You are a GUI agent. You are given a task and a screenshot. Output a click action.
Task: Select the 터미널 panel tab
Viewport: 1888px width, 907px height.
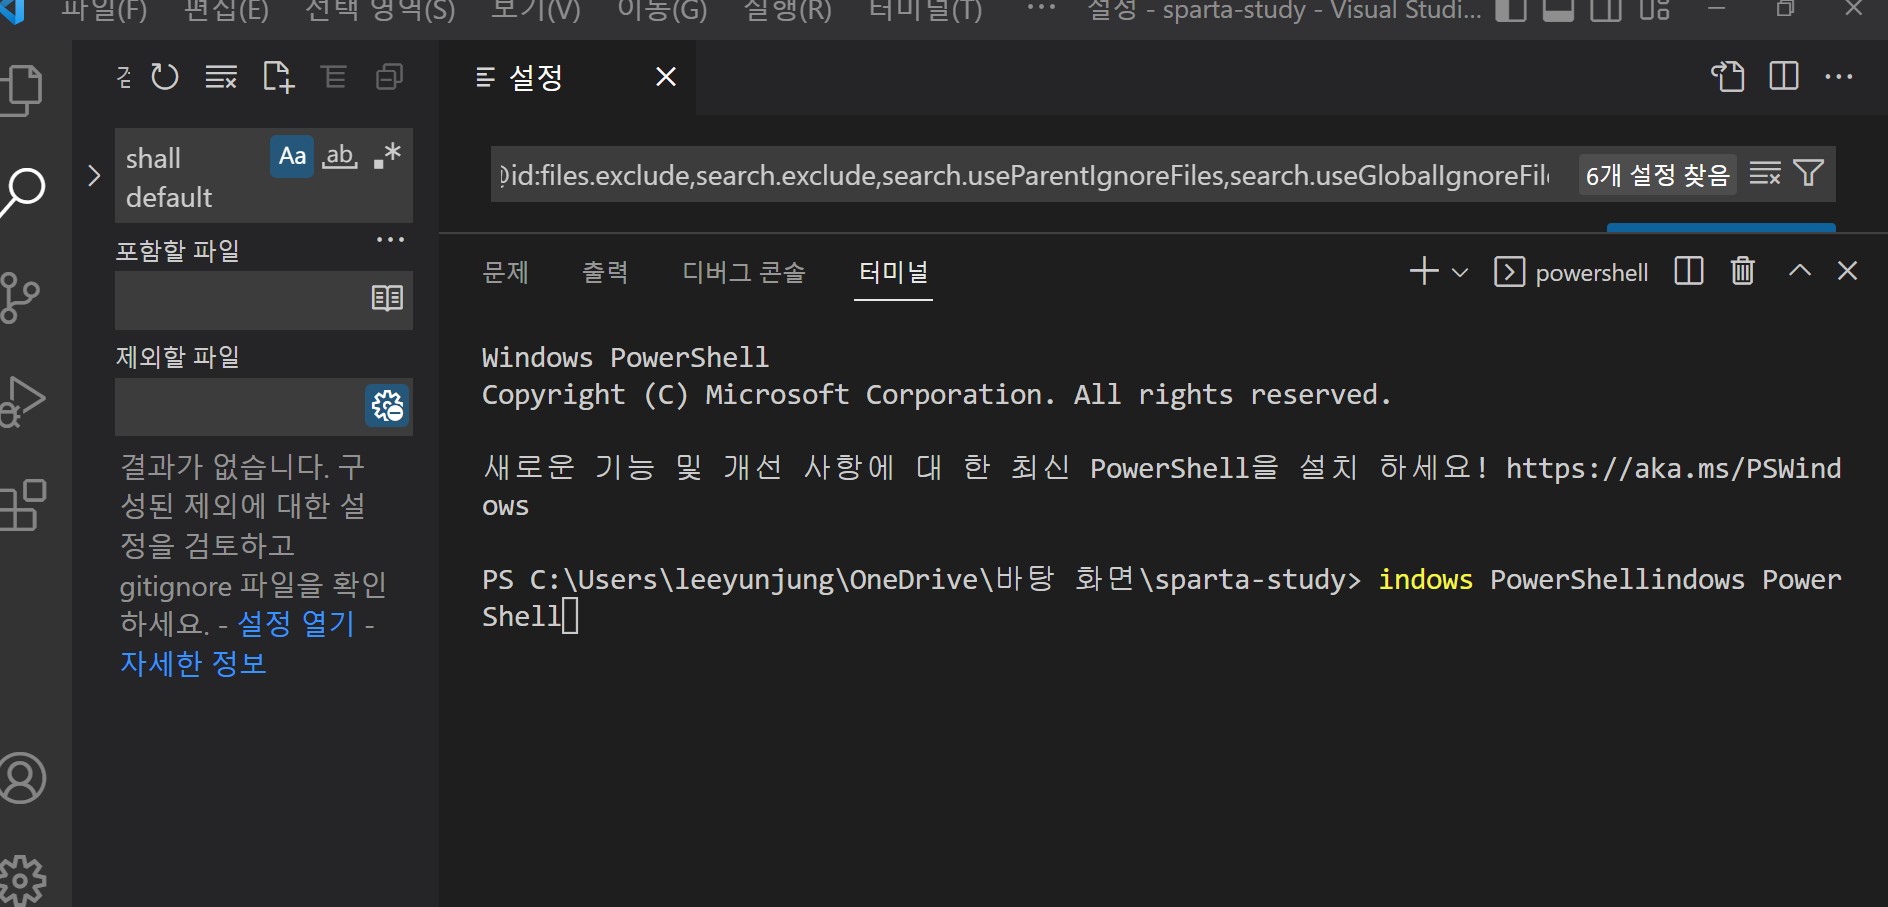894,272
